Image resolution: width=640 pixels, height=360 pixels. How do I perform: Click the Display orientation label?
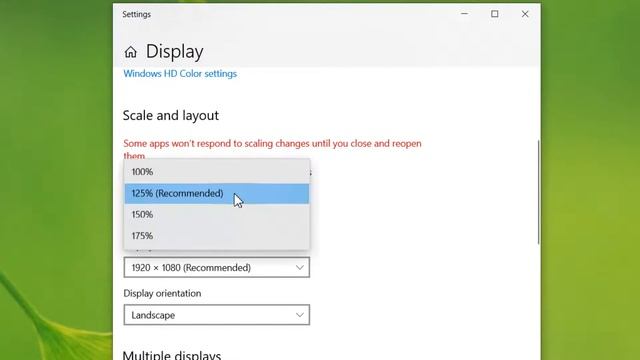(x=162, y=293)
